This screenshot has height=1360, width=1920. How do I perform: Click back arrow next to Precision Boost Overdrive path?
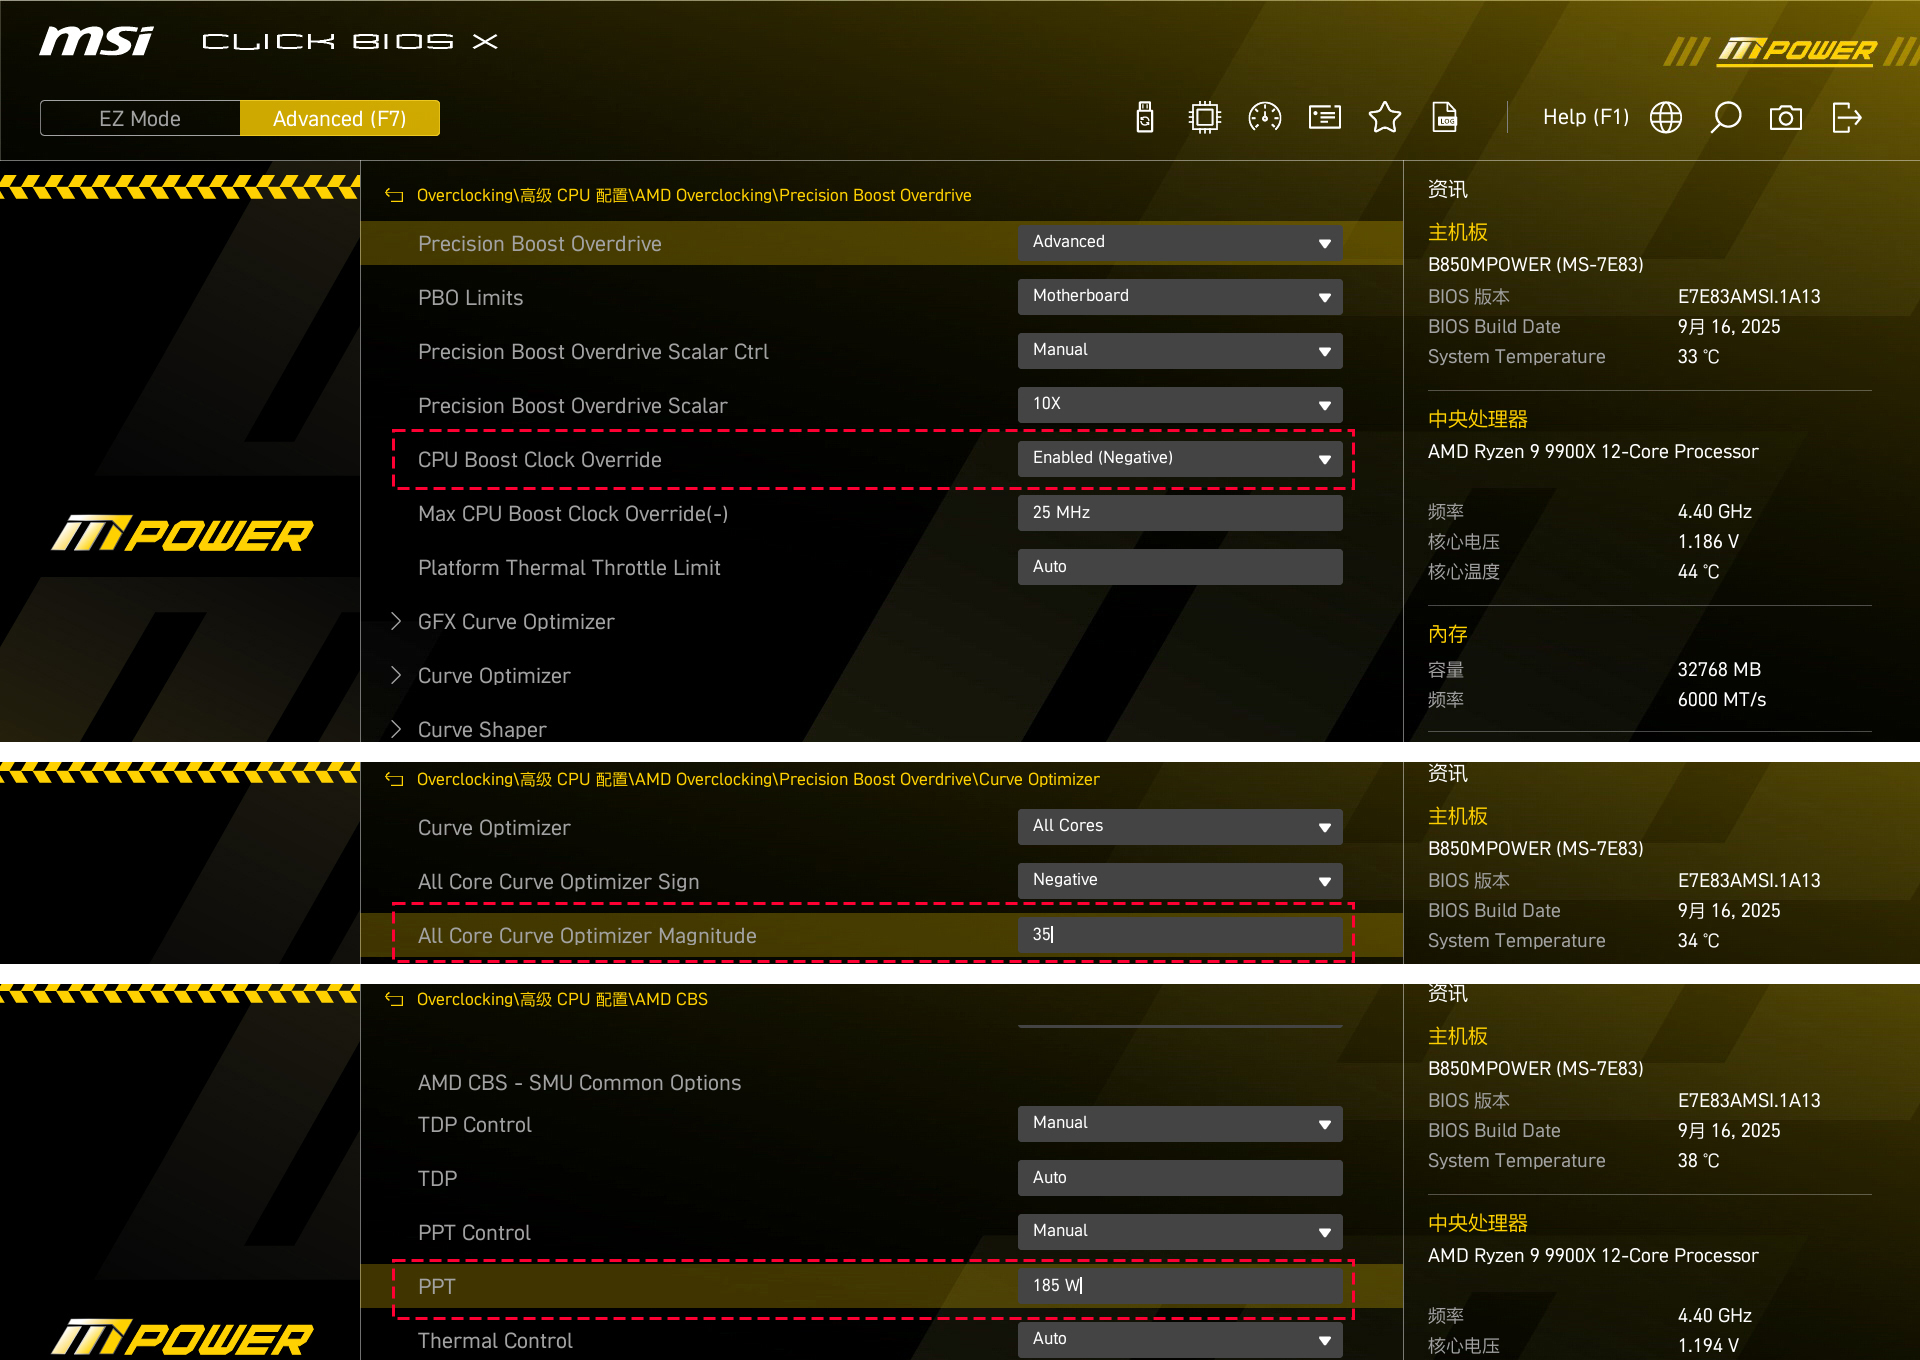(x=394, y=196)
